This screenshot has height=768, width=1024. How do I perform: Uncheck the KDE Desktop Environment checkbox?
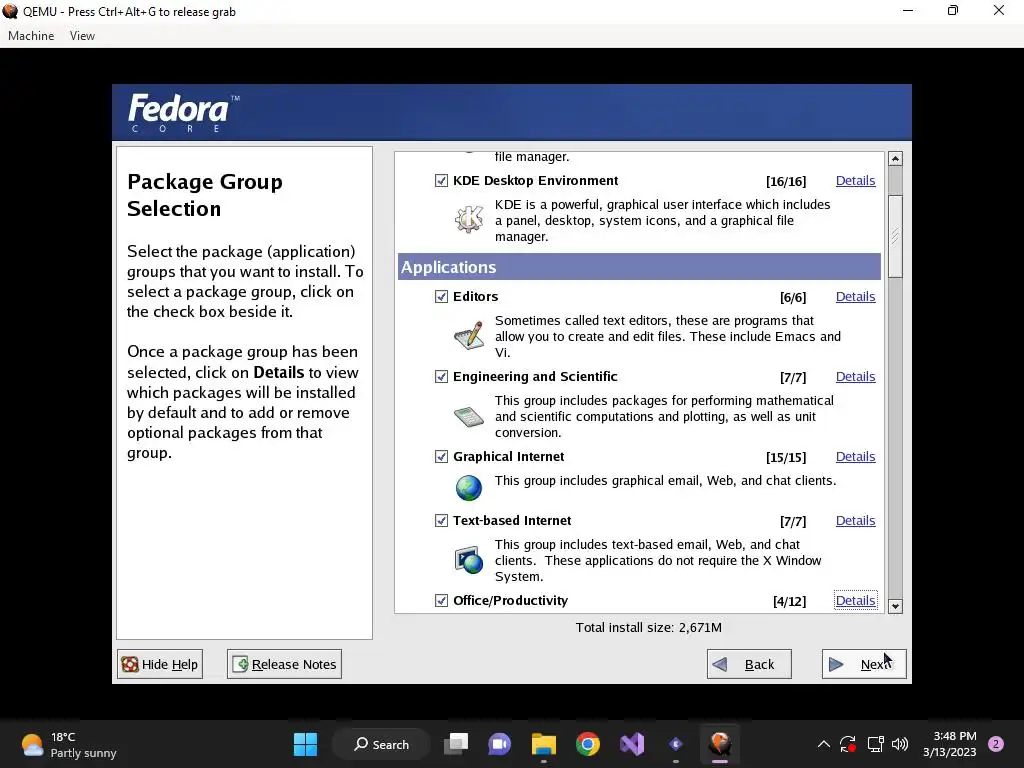click(x=441, y=181)
